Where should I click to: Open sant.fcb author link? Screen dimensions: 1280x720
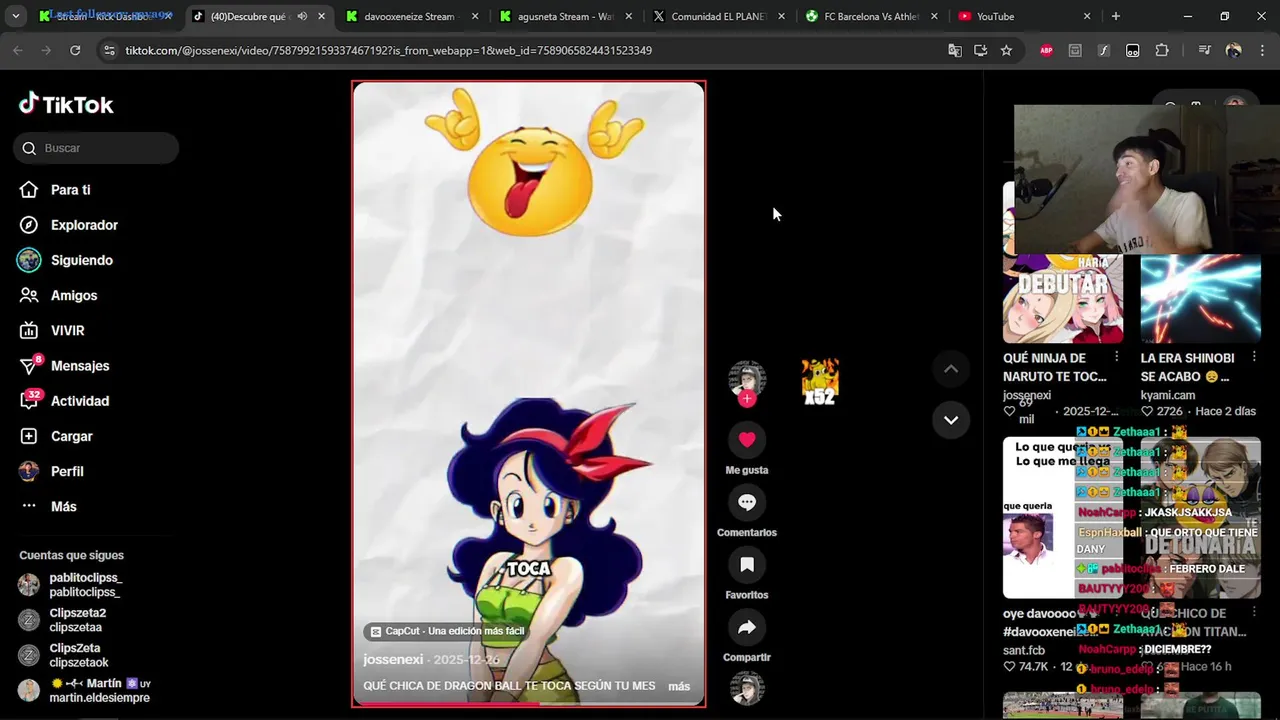(1024, 650)
